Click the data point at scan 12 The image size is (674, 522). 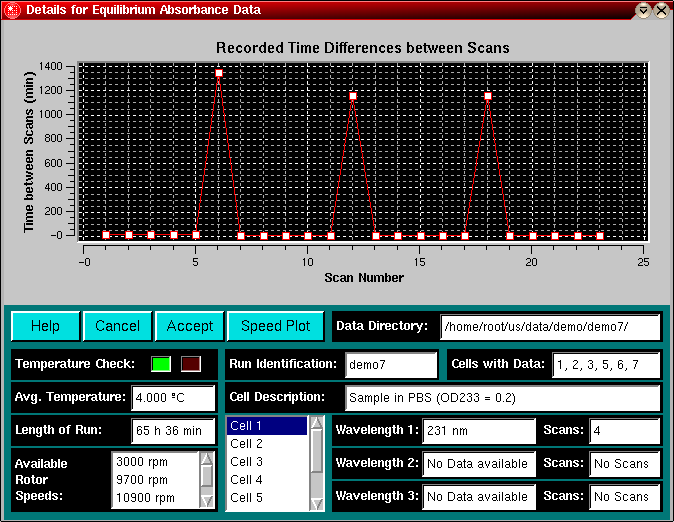click(x=353, y=96)
